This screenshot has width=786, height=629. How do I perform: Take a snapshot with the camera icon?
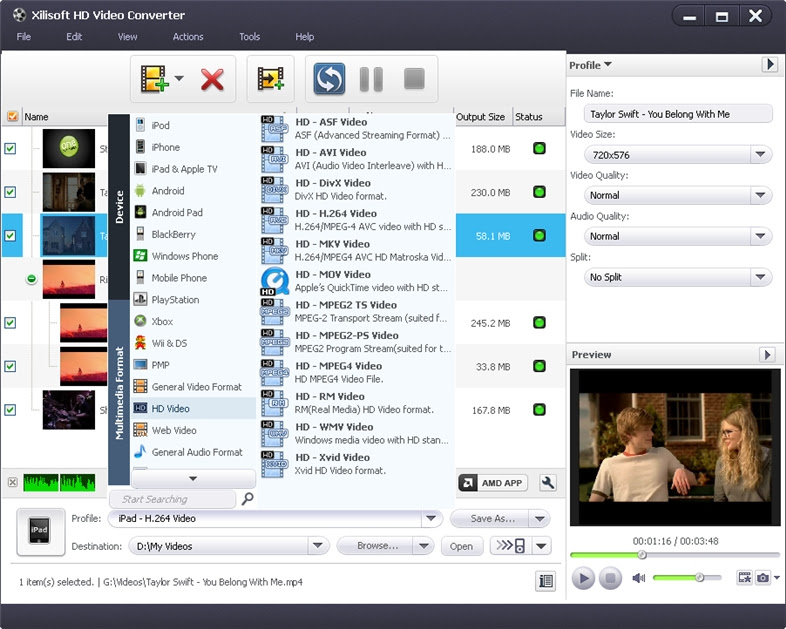pos(762,577)
